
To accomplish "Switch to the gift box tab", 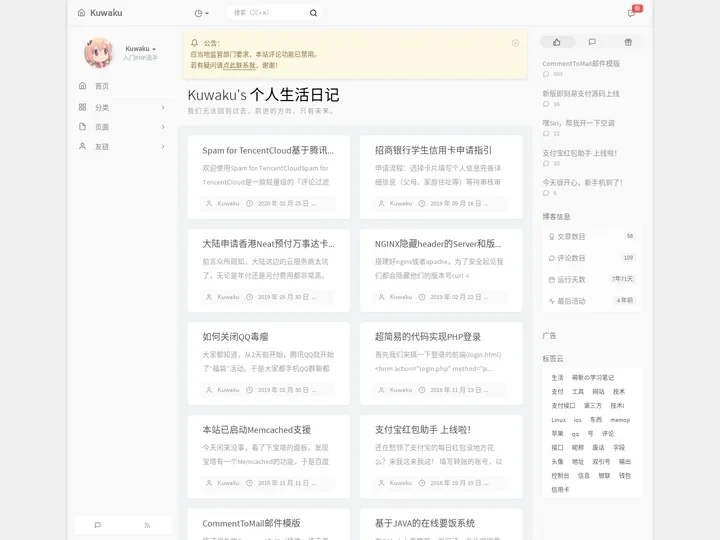I will tap(628, 42).
